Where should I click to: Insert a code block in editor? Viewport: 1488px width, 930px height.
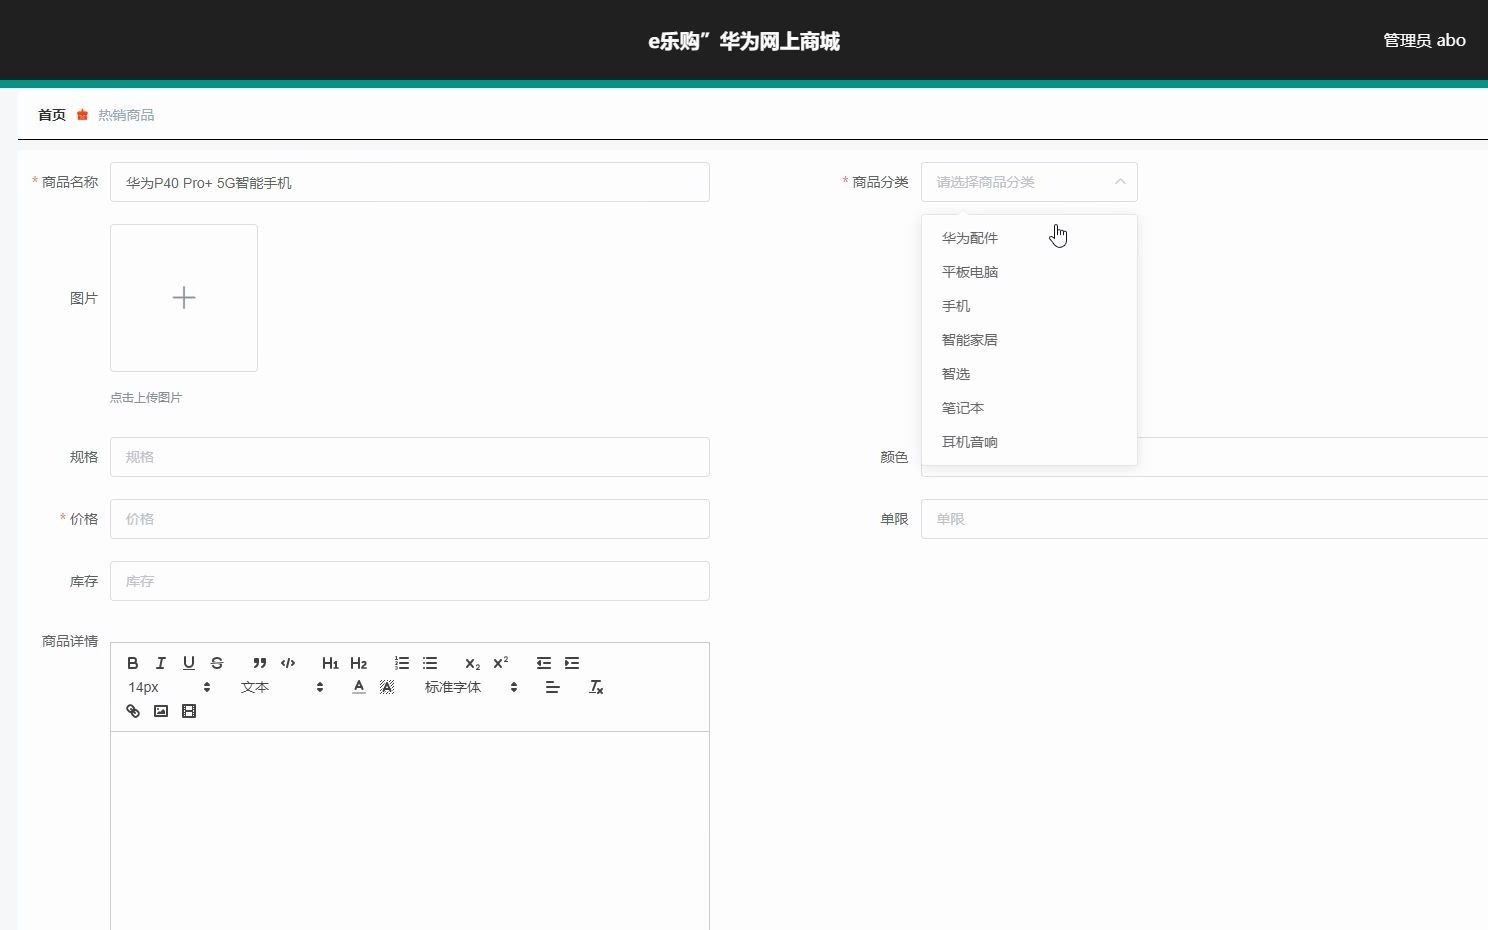[x=288, y=663]
